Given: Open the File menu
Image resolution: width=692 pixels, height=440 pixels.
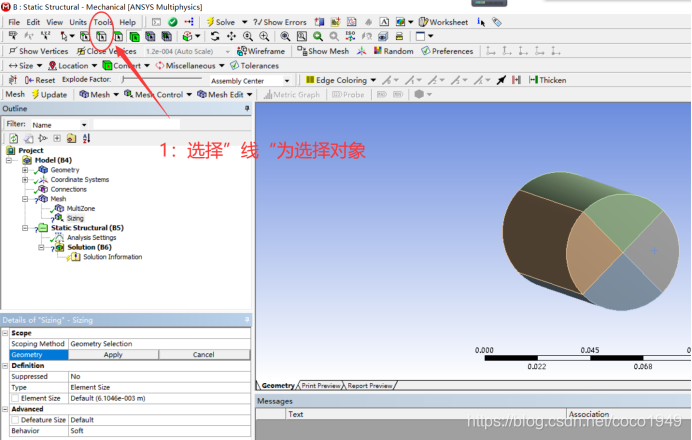Looking at the screenshot, I should [14, 22].
